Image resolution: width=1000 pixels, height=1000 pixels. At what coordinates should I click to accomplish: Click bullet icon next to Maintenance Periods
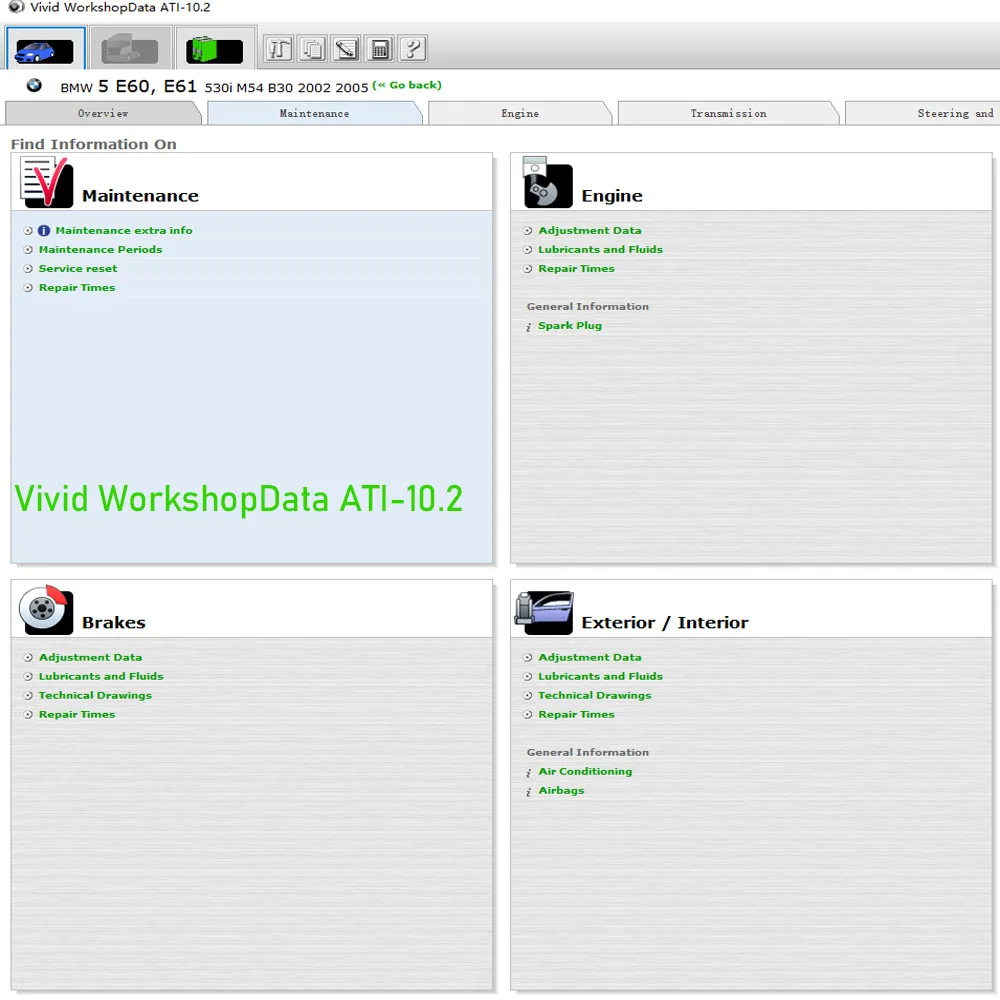(28, 250)
